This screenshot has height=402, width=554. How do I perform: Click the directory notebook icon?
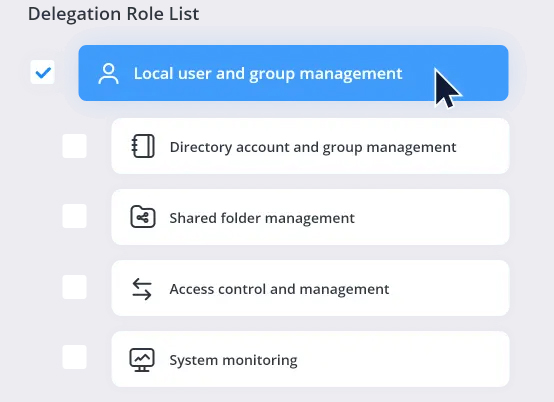point(143,146)
